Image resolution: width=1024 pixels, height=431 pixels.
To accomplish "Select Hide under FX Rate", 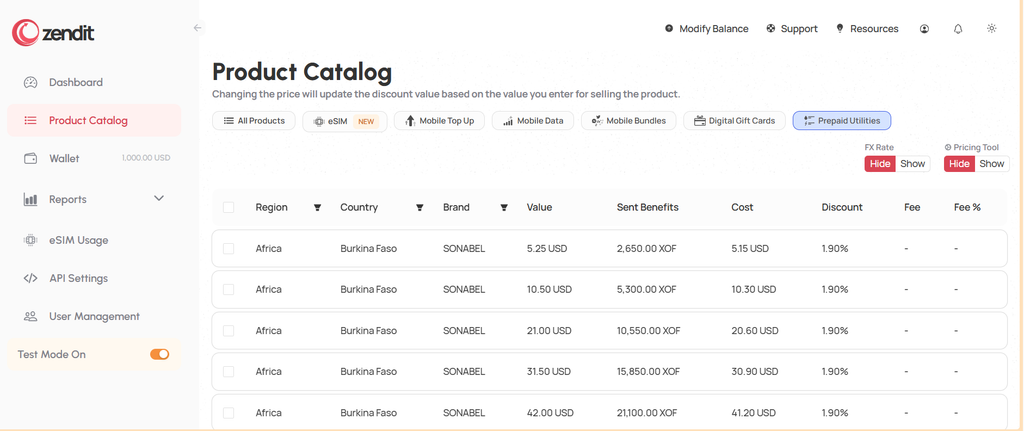I will tap(880, 164).
